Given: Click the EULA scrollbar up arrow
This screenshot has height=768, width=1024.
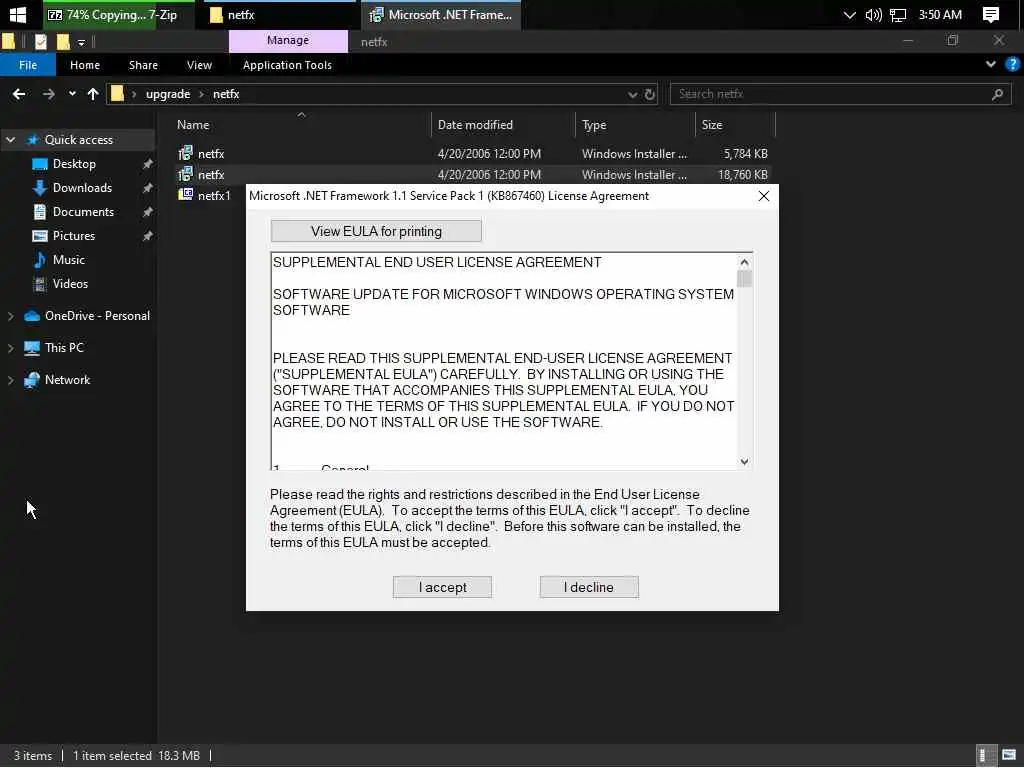Looking at the screenshot, I should 744,262.
